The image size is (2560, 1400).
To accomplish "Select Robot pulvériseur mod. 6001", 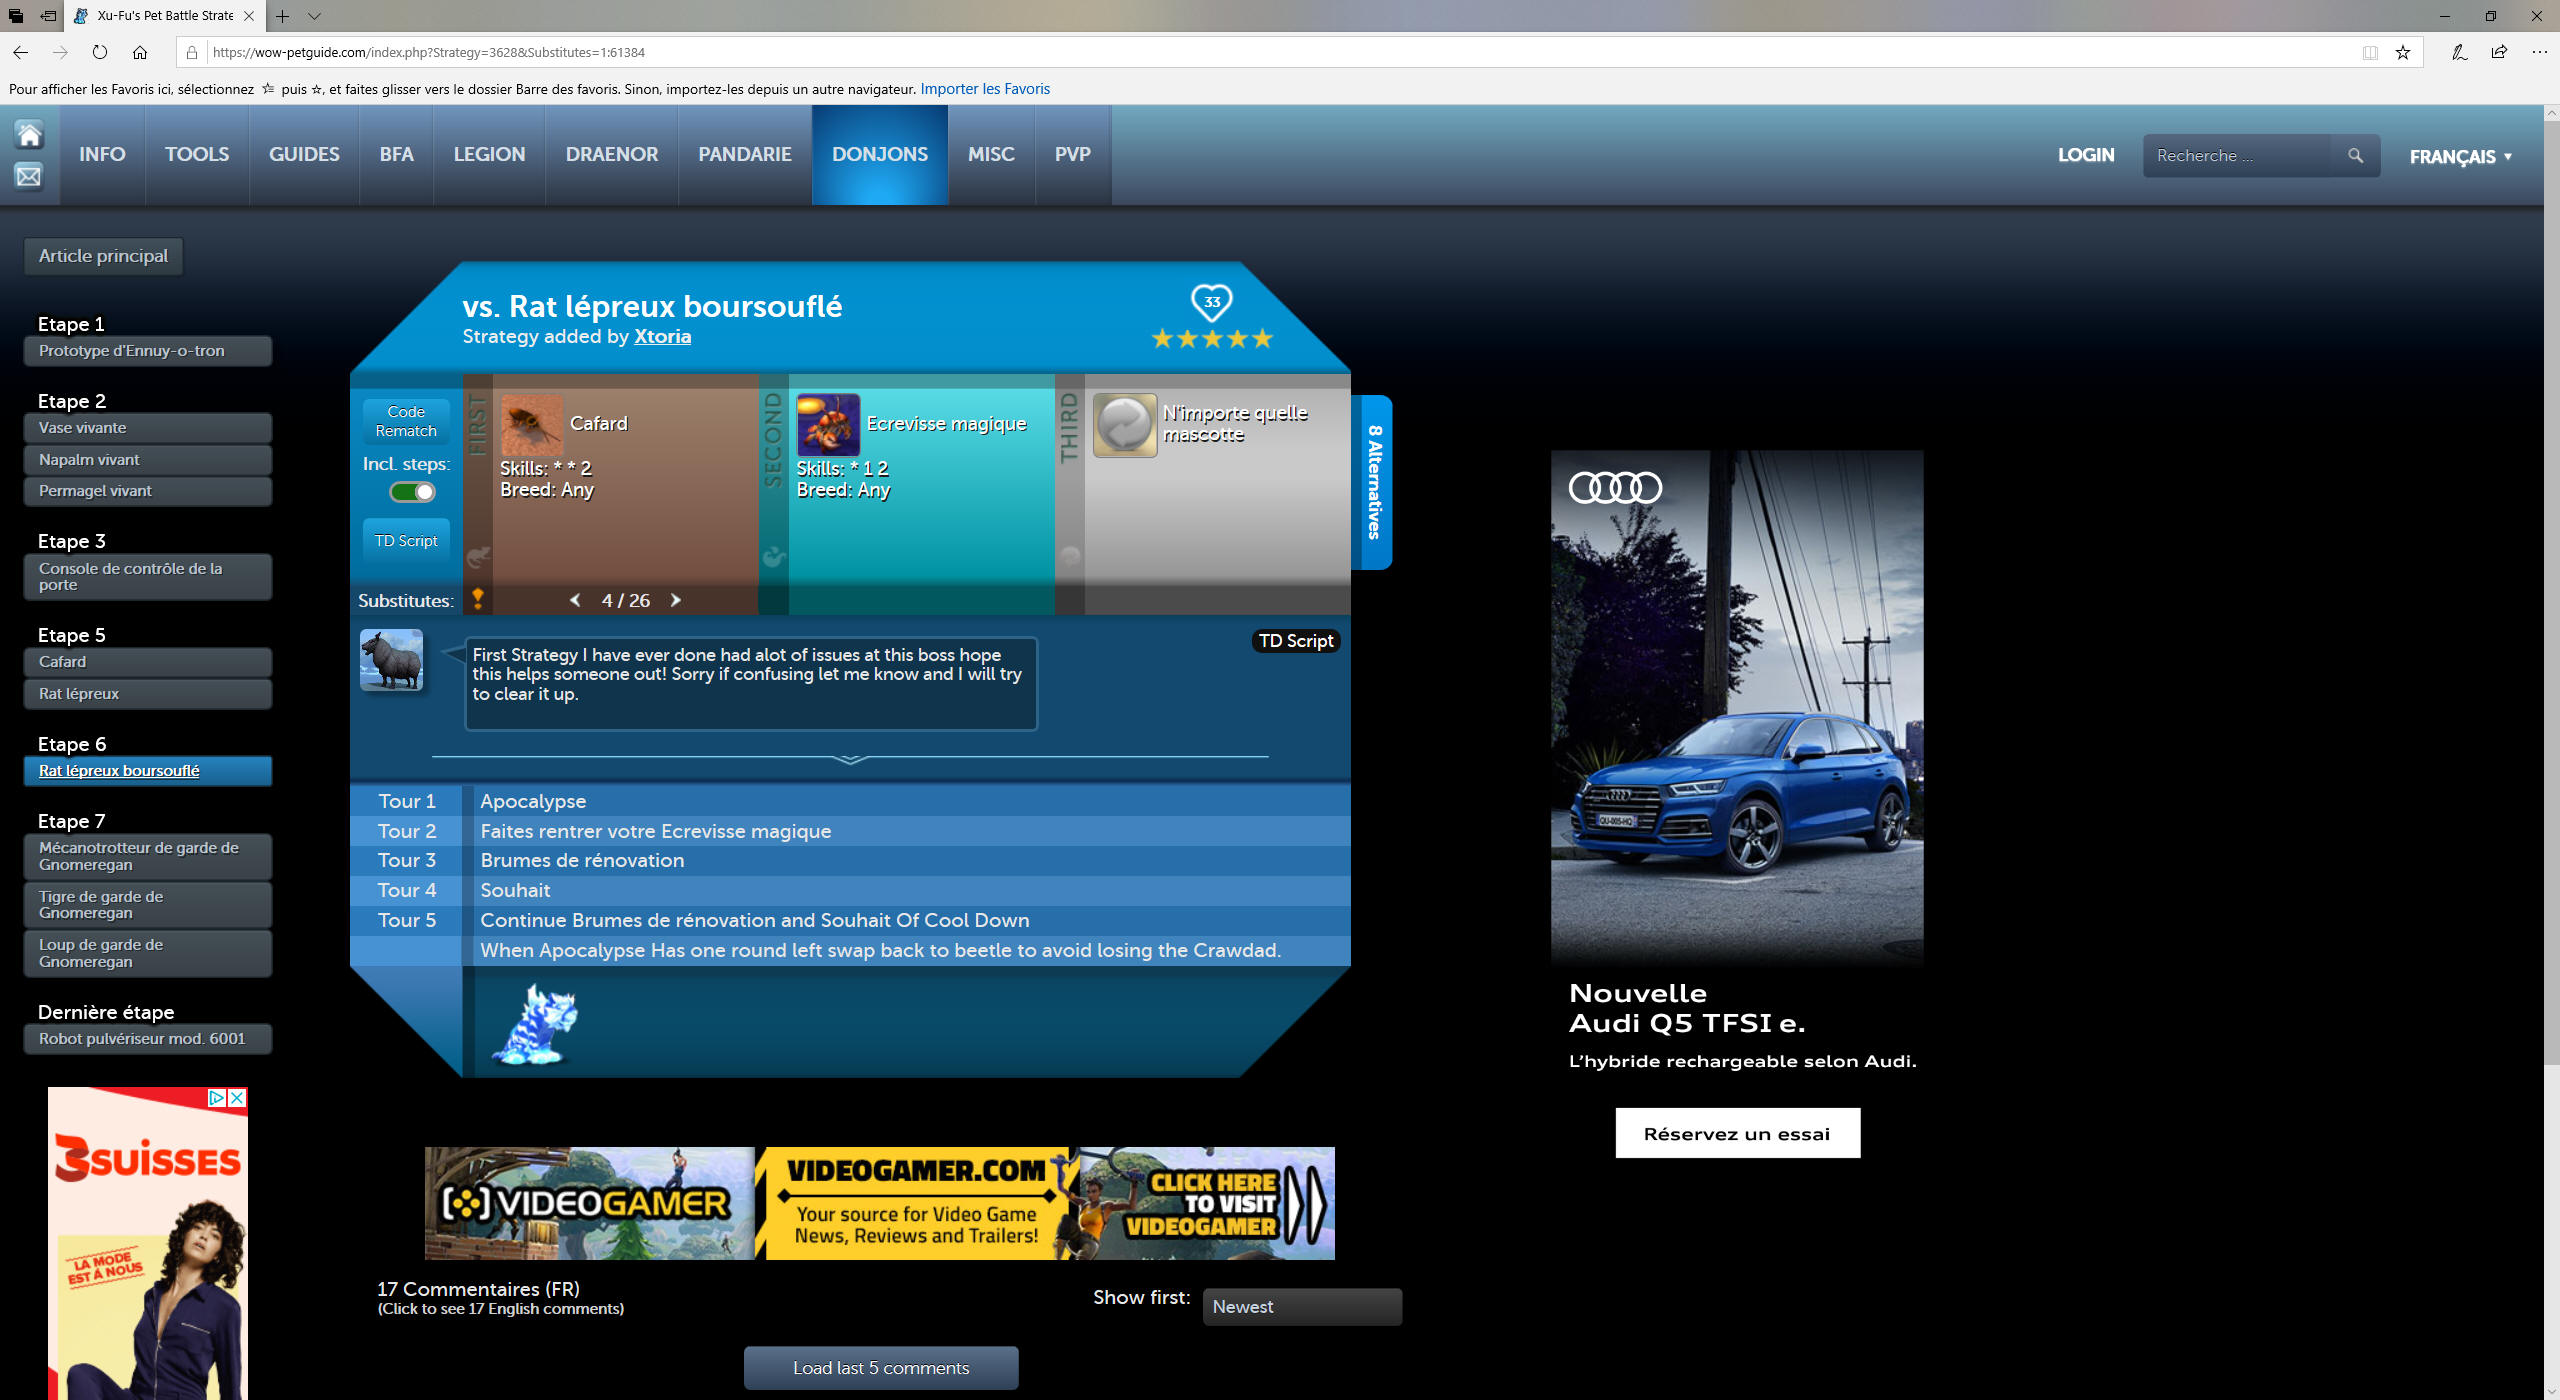I will 147,1039.
